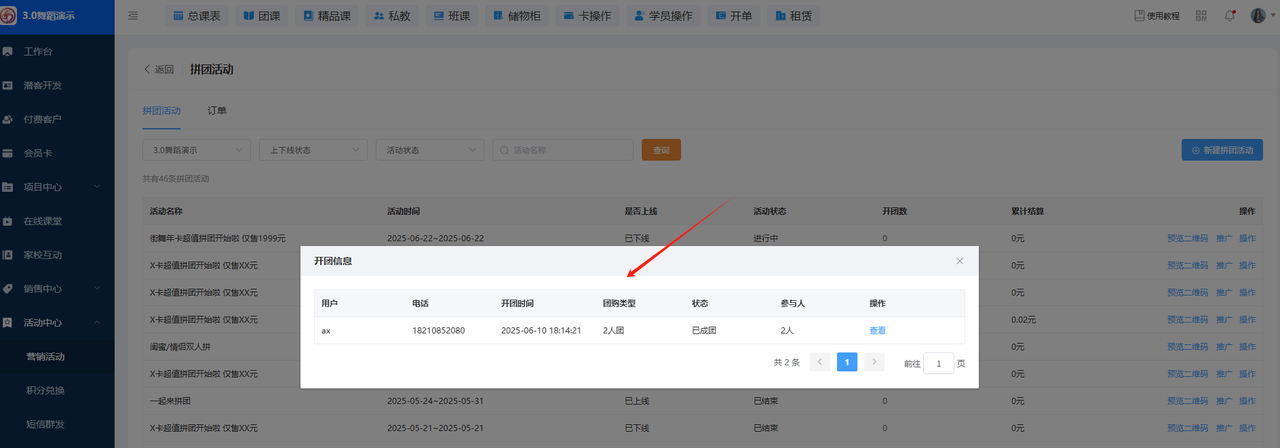Click the 家校互动 sidebar icon
The image size is (1280, 448).
pos(8,255)
